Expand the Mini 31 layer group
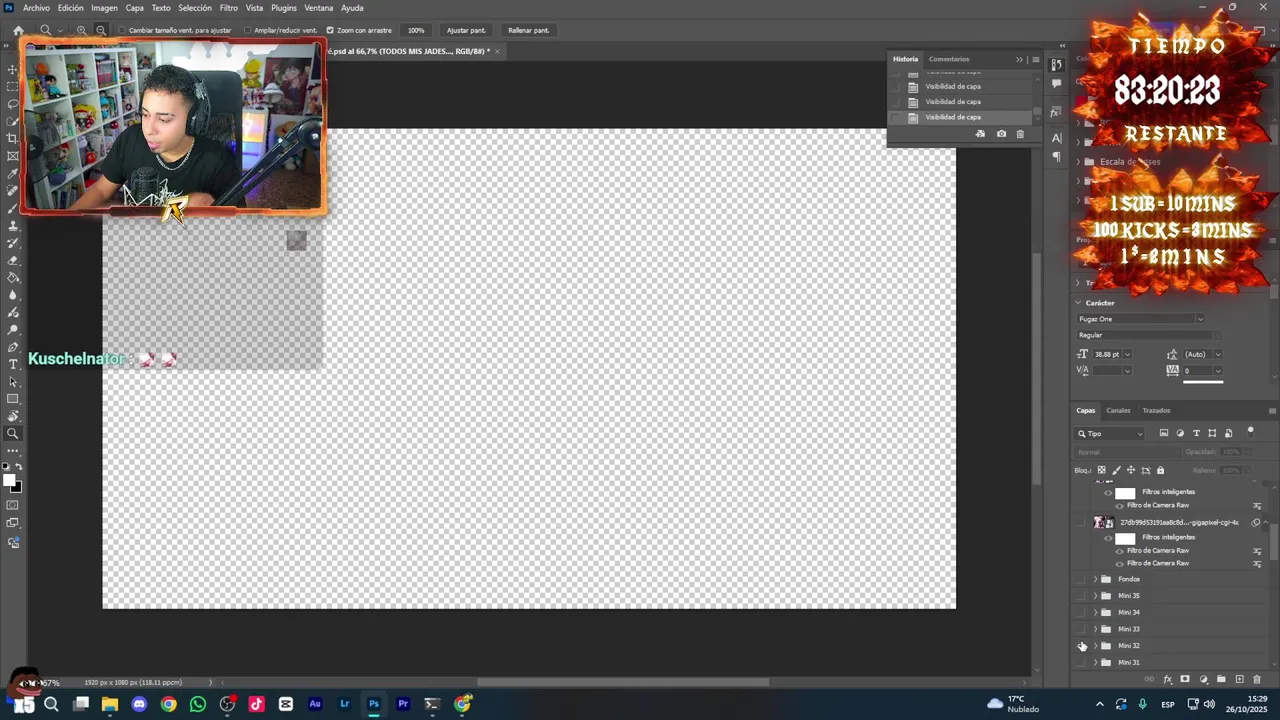Image resolution: width=1280 pixels, height=720 pixels. 1095,662
